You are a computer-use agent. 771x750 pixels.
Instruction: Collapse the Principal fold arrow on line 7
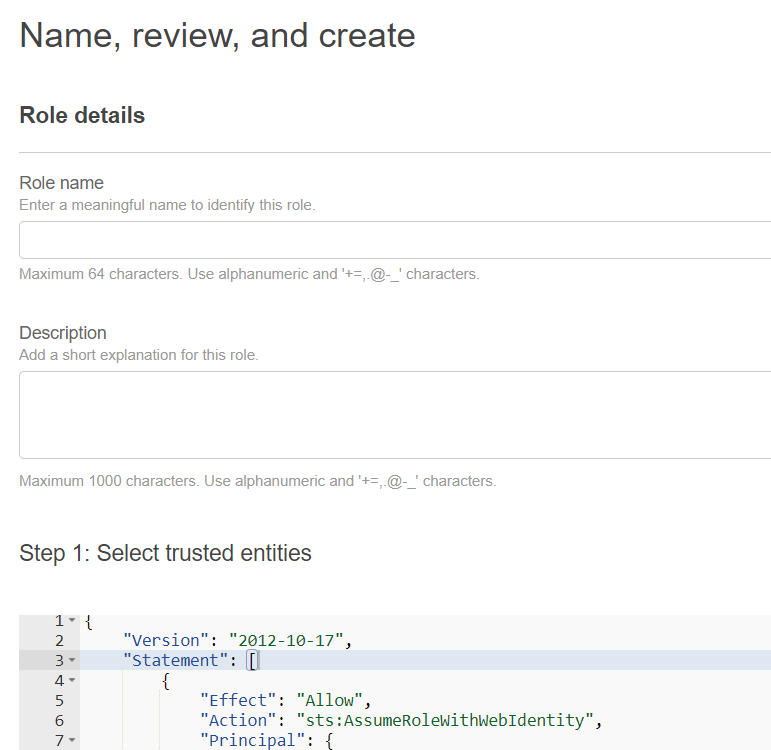click(x=72, y=741)
